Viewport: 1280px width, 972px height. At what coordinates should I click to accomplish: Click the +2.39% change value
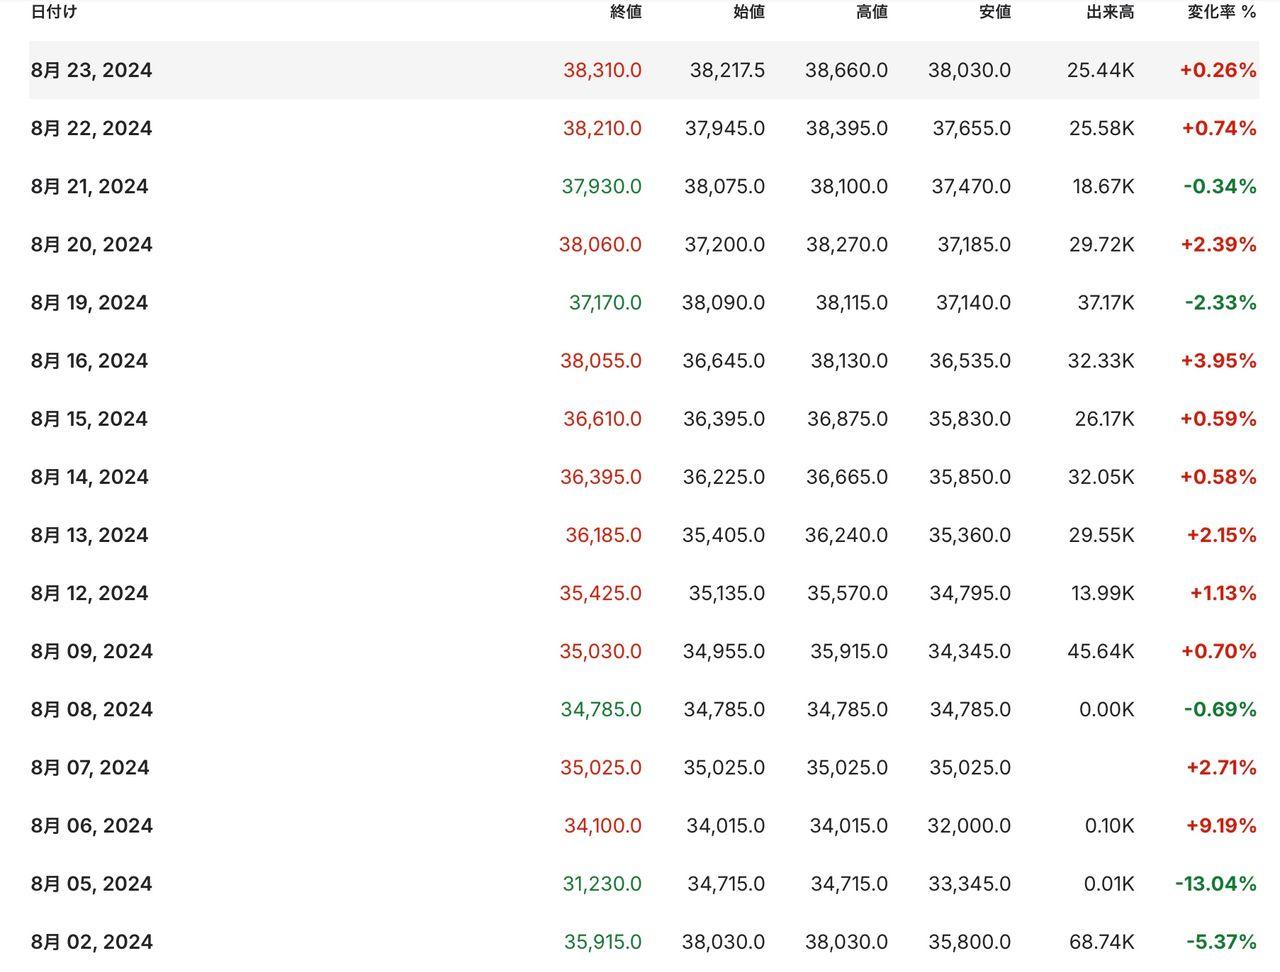tap(1218, 244)
